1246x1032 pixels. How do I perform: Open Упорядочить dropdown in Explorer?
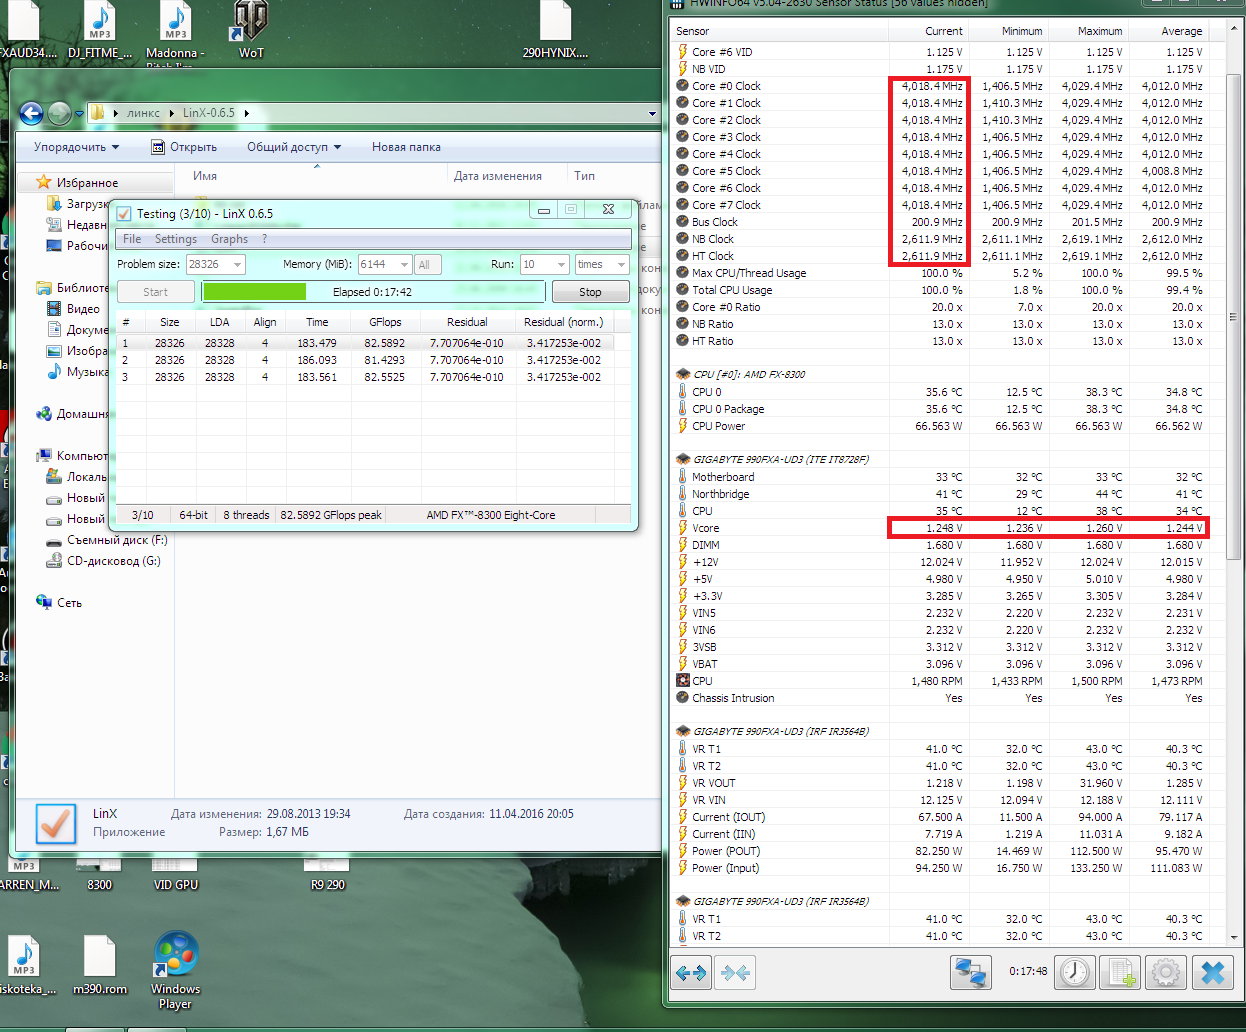[x=76, y=147]
